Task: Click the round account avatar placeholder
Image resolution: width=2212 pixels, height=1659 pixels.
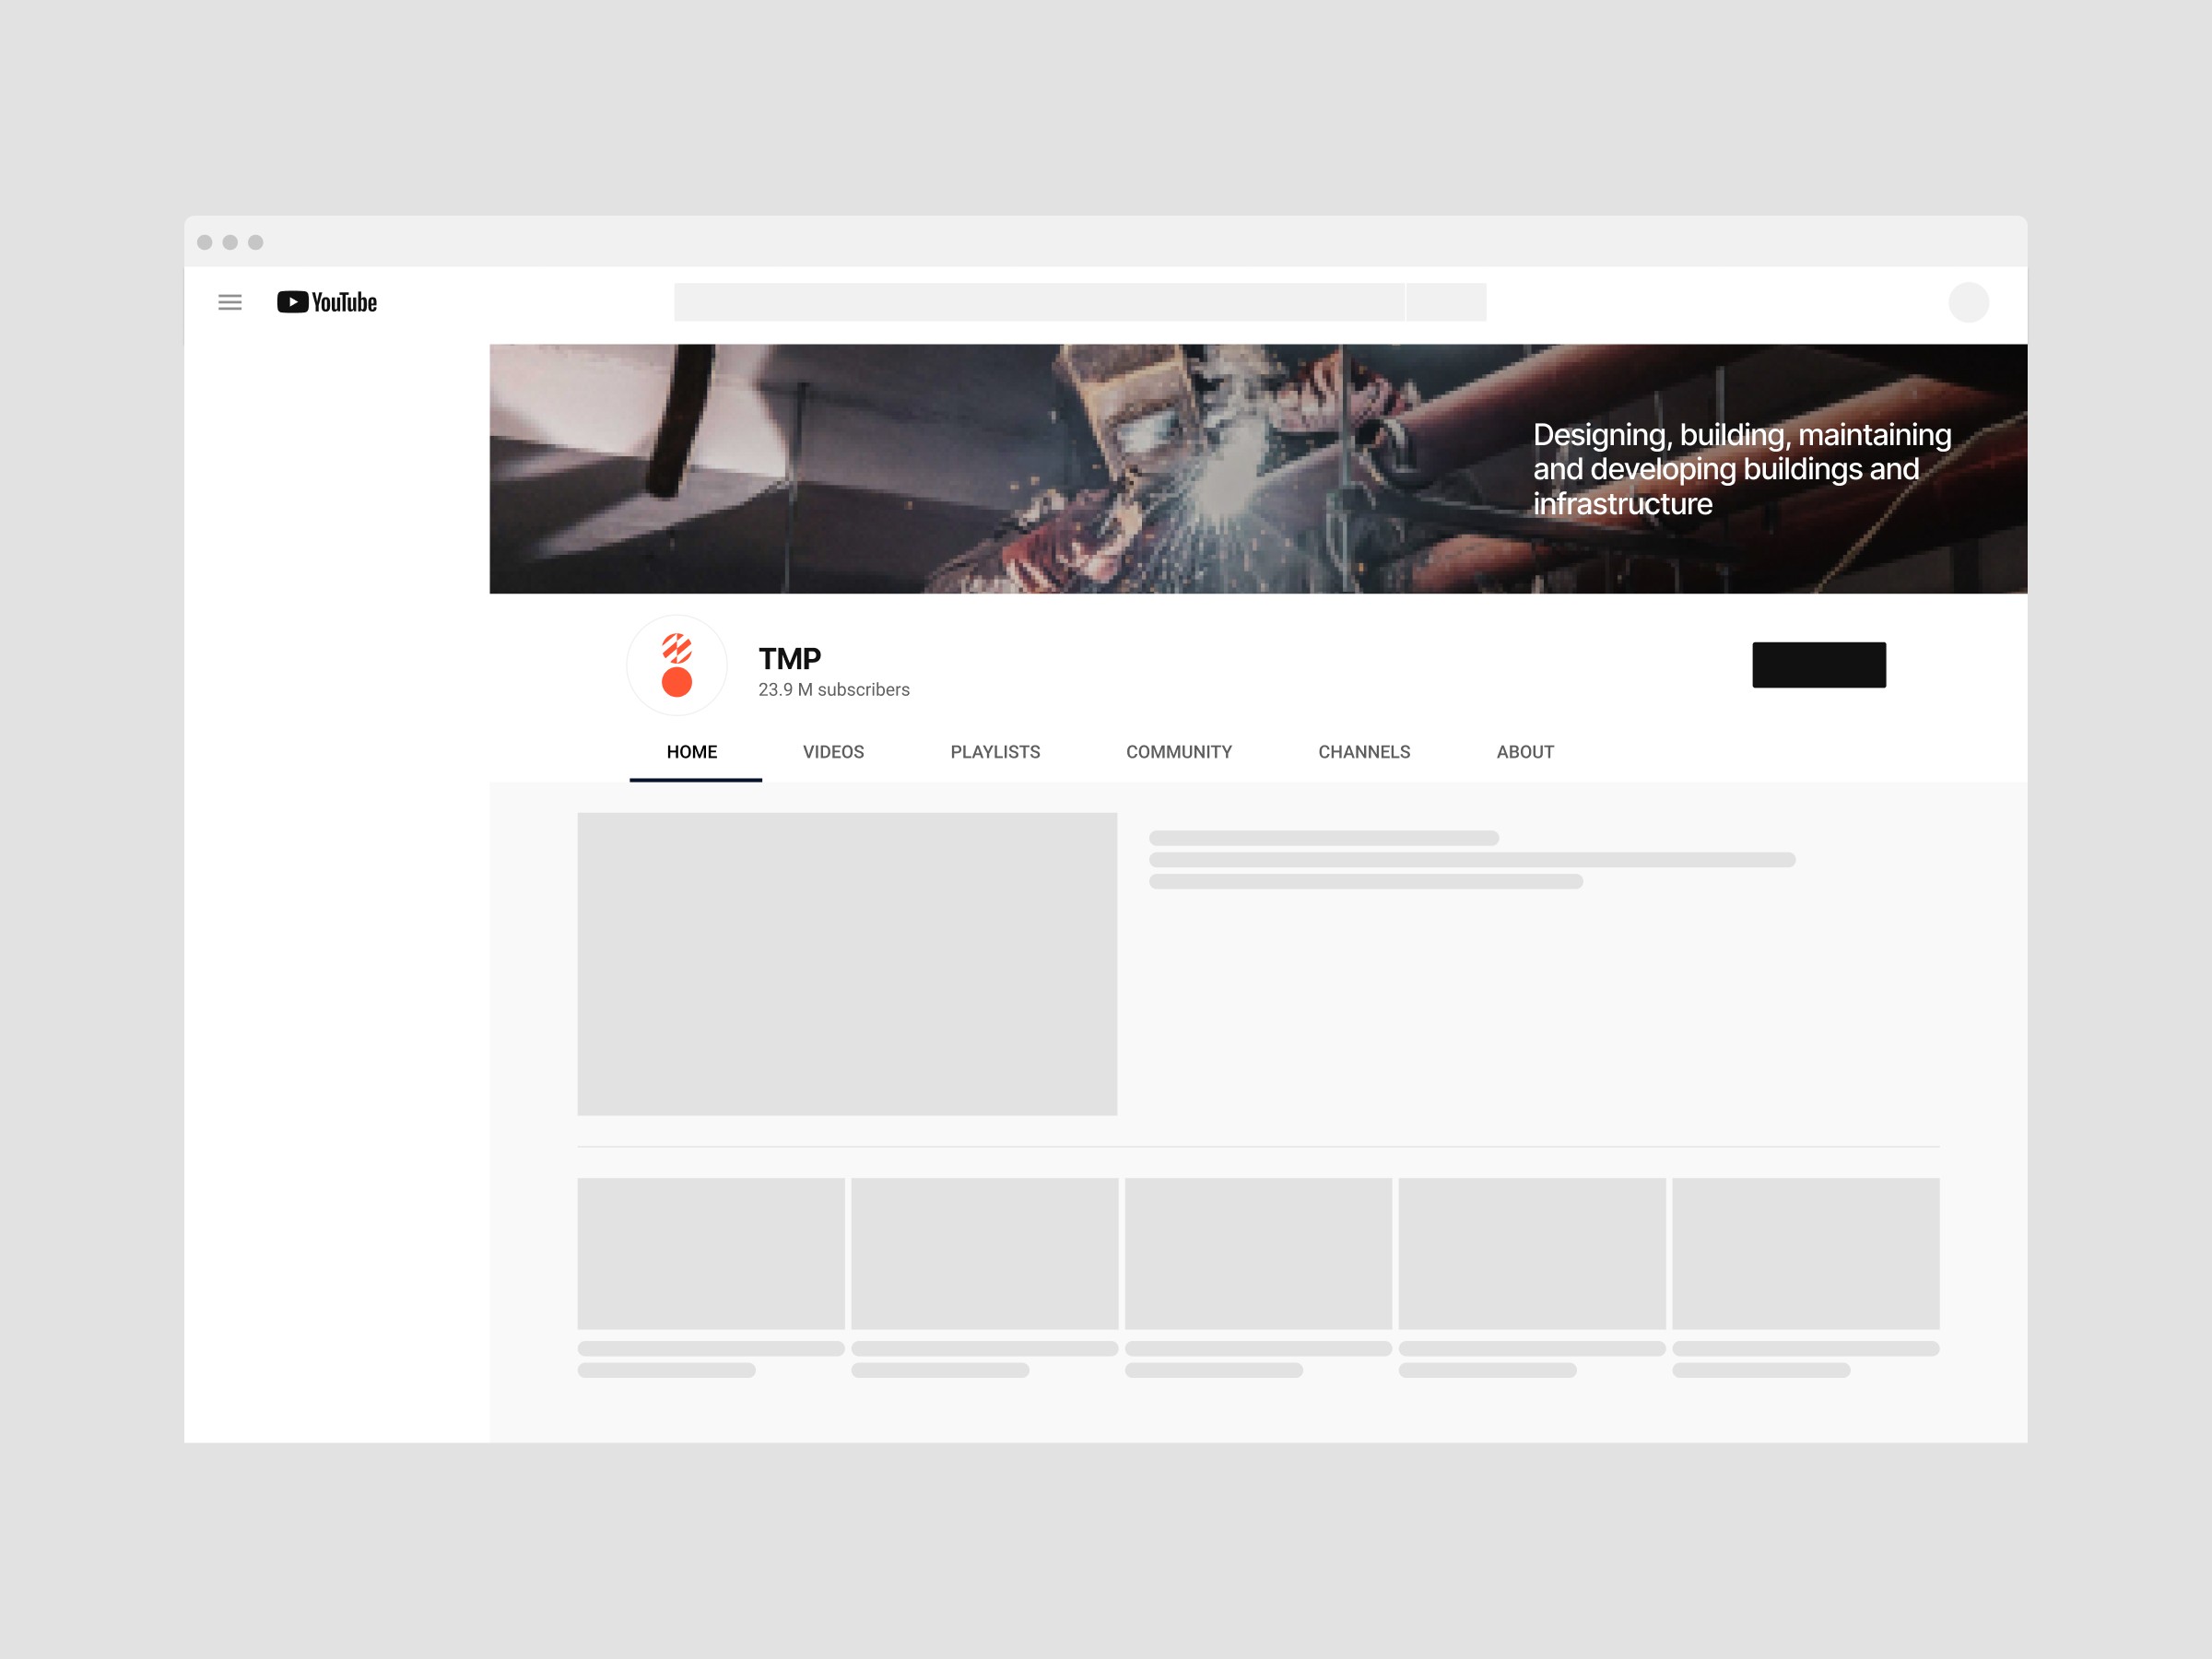Action: pos(1968,302)
